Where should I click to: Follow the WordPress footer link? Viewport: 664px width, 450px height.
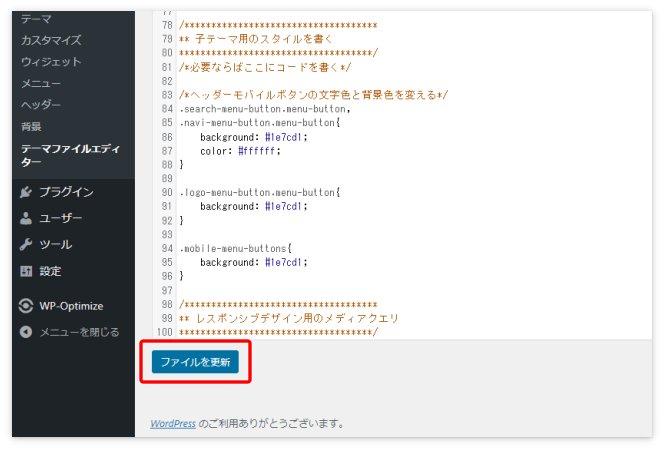[x=173, y=423]
